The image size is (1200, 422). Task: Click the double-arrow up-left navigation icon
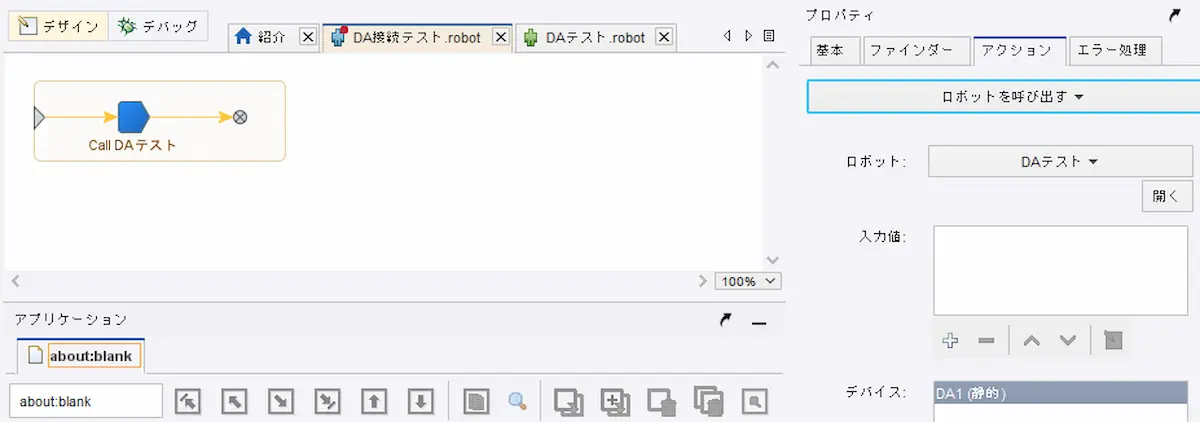[x=187, y=401]
